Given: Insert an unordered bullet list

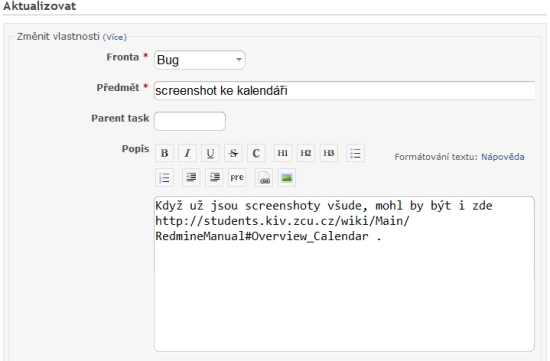Looking at the screenshot, I should [x=355, y=153].
